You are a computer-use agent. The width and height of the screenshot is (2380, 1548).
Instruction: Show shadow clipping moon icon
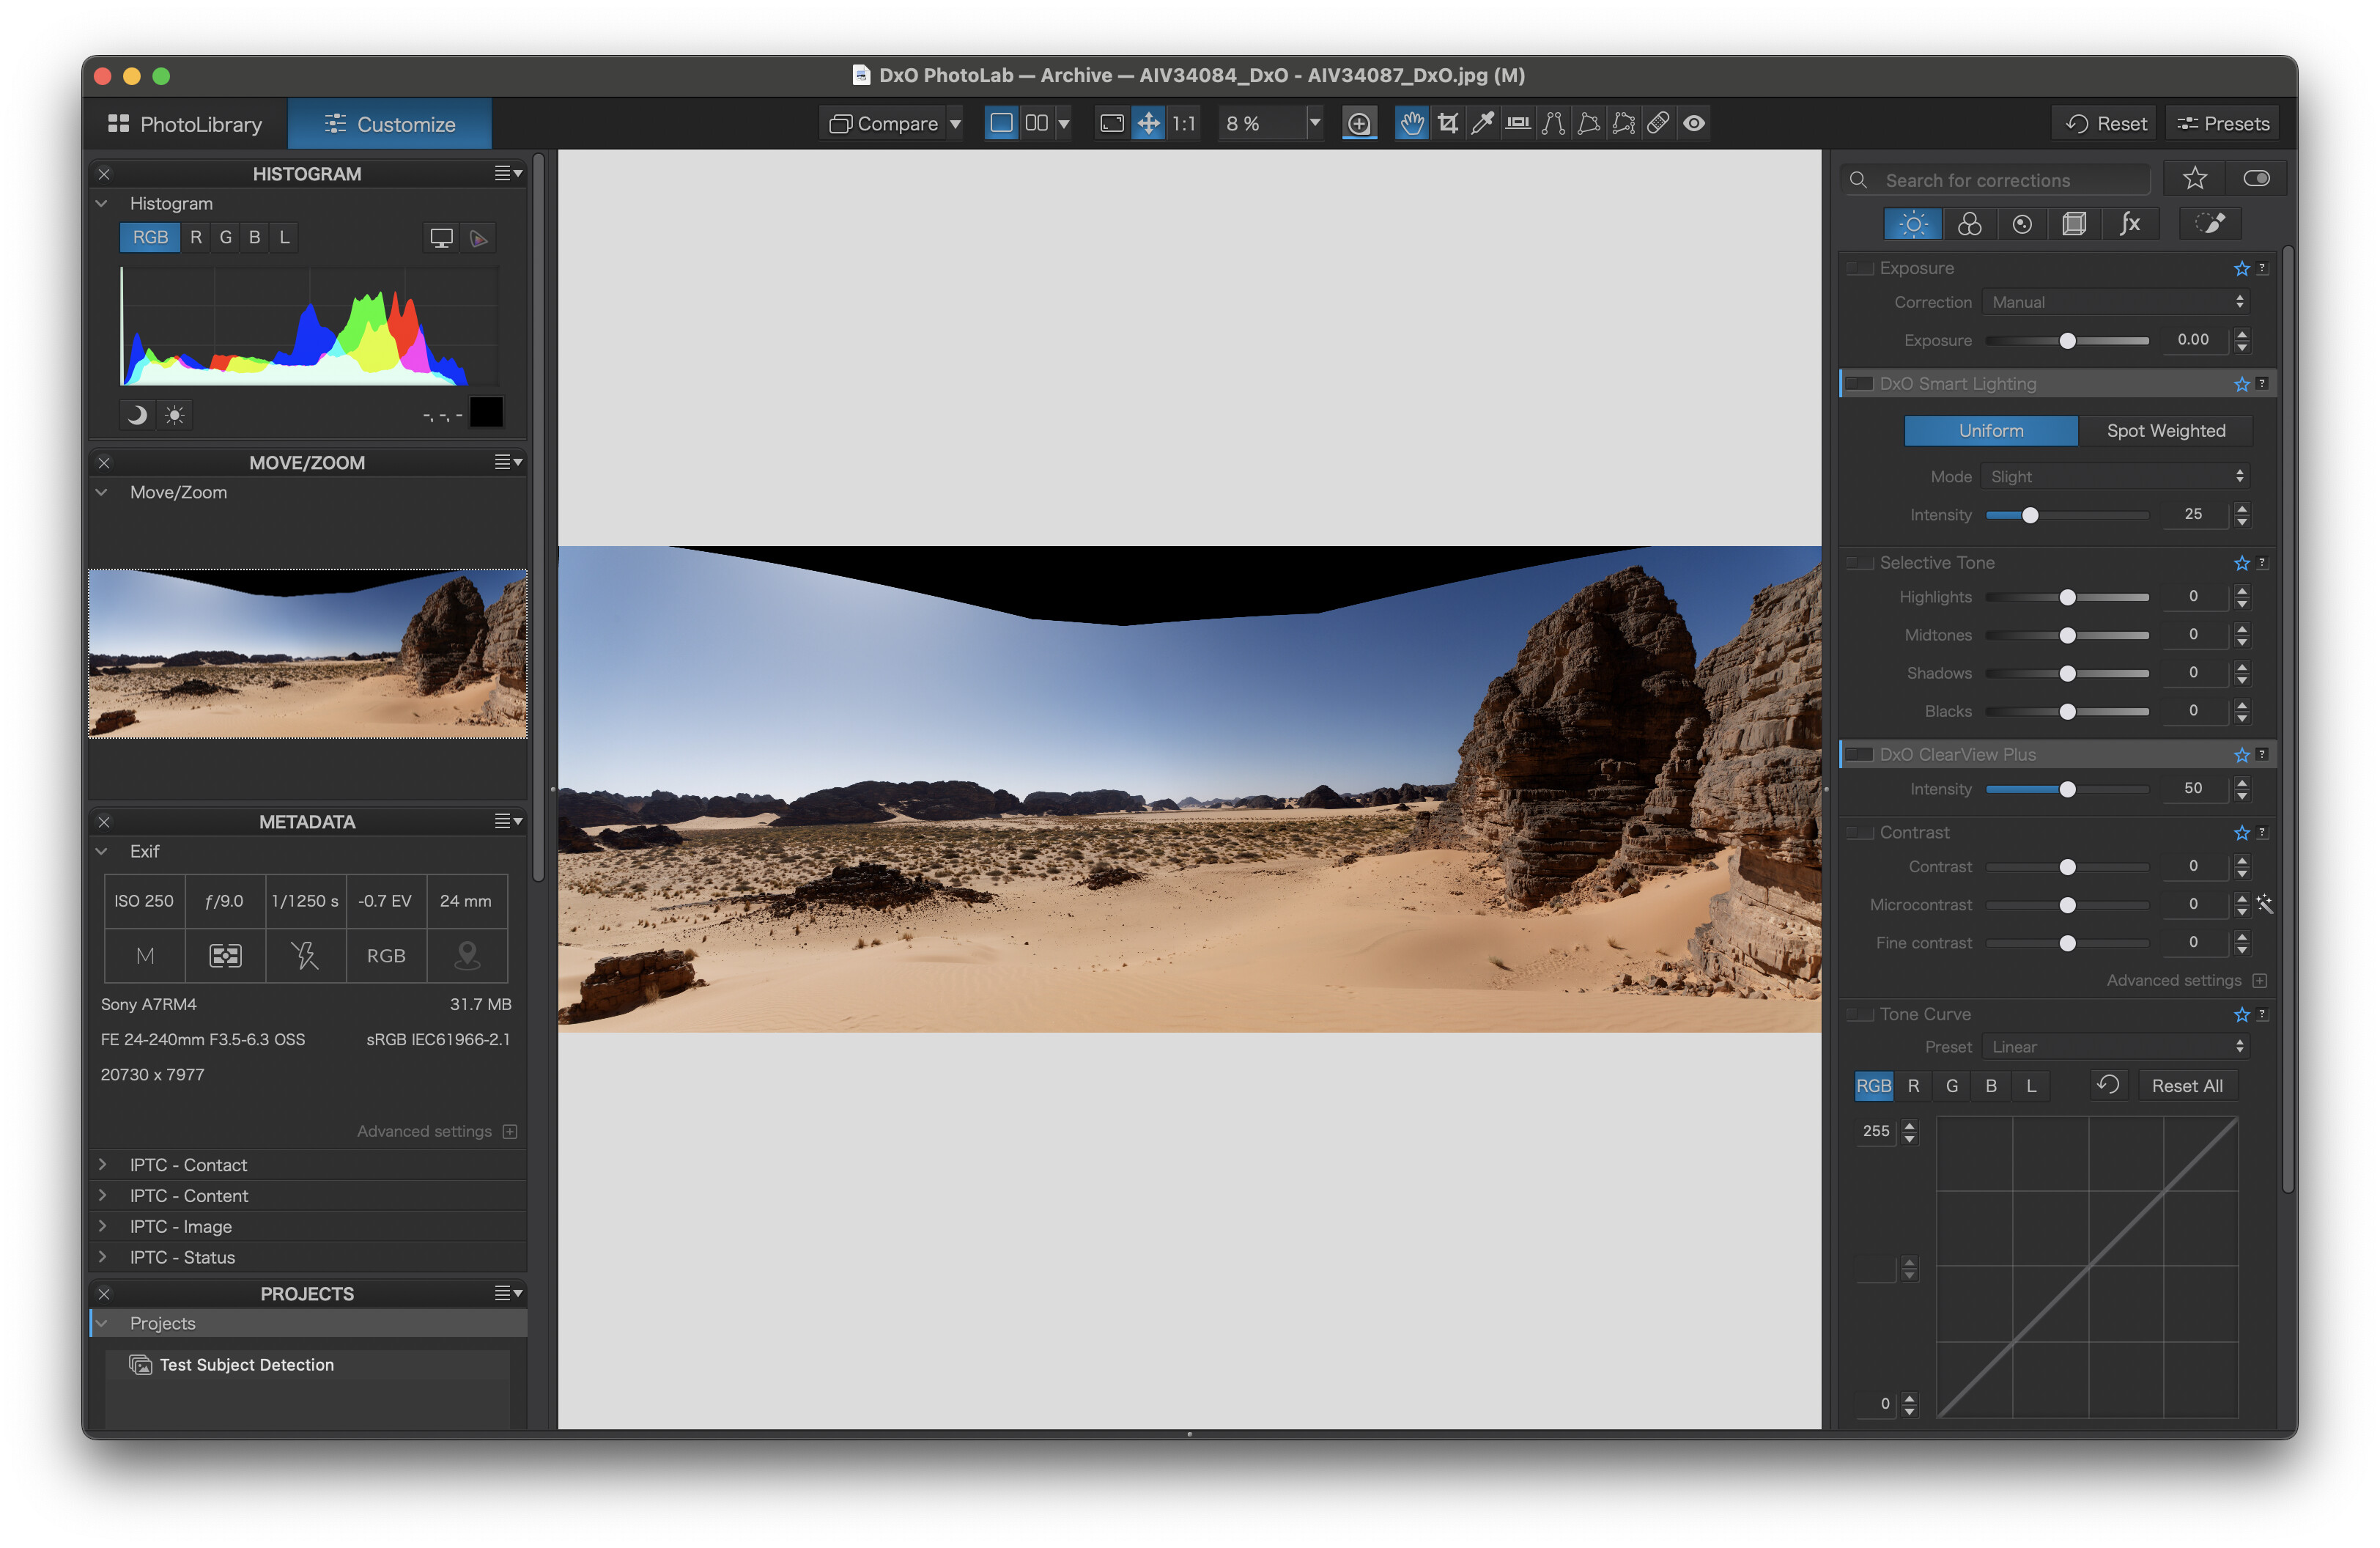138,414
